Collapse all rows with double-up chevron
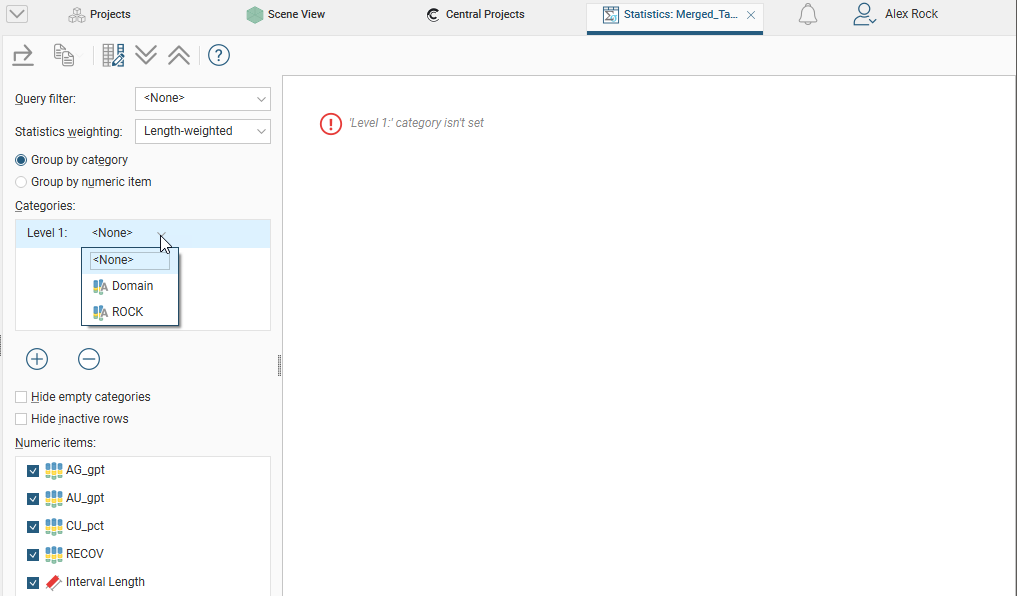 coord(178,55)
